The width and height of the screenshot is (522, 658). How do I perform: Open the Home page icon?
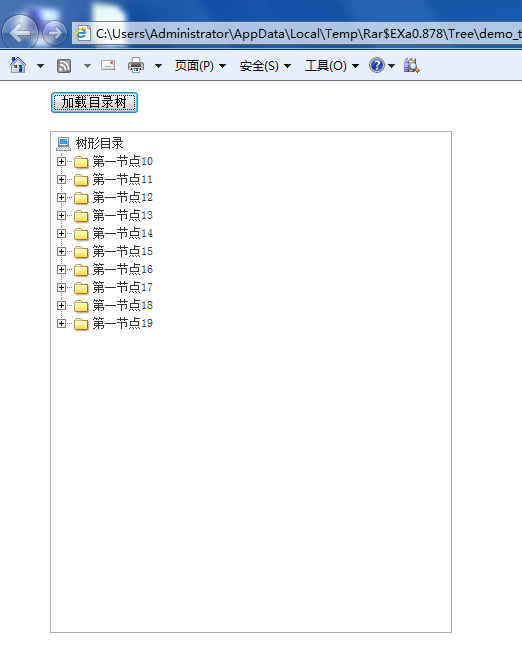pyautogui.click(x=18, y=65)
